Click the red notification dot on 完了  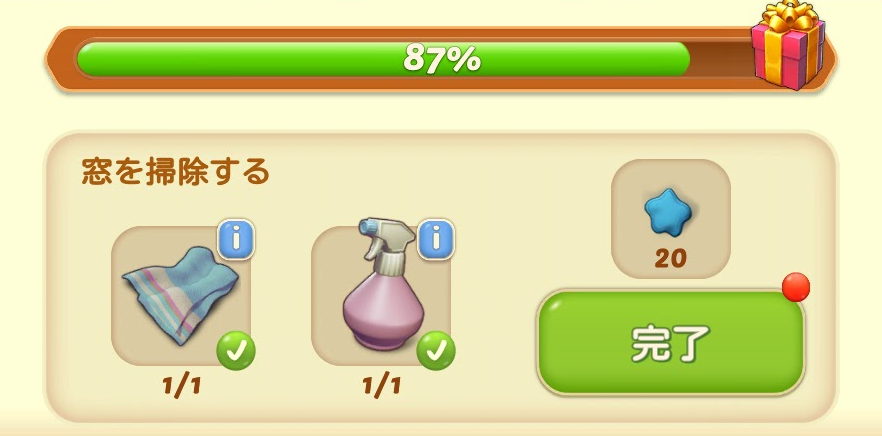(x=796, y=287)
